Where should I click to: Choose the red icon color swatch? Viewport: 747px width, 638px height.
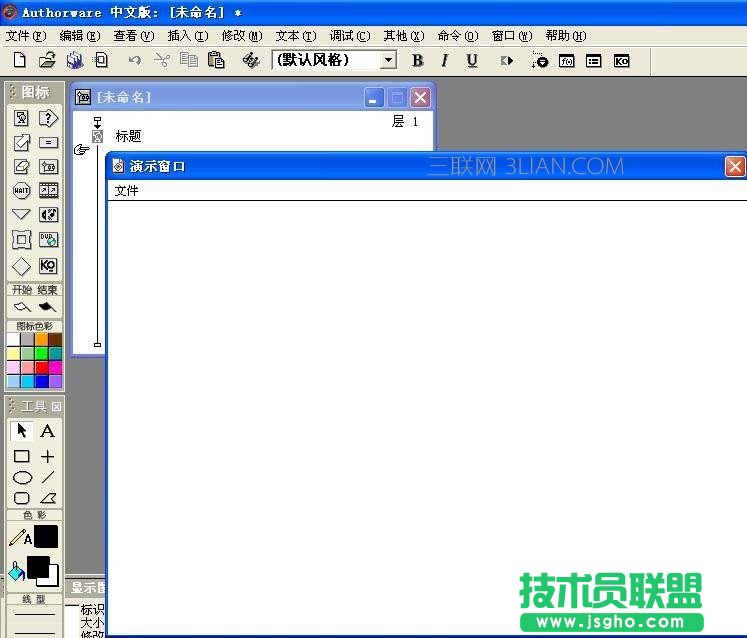41,367
